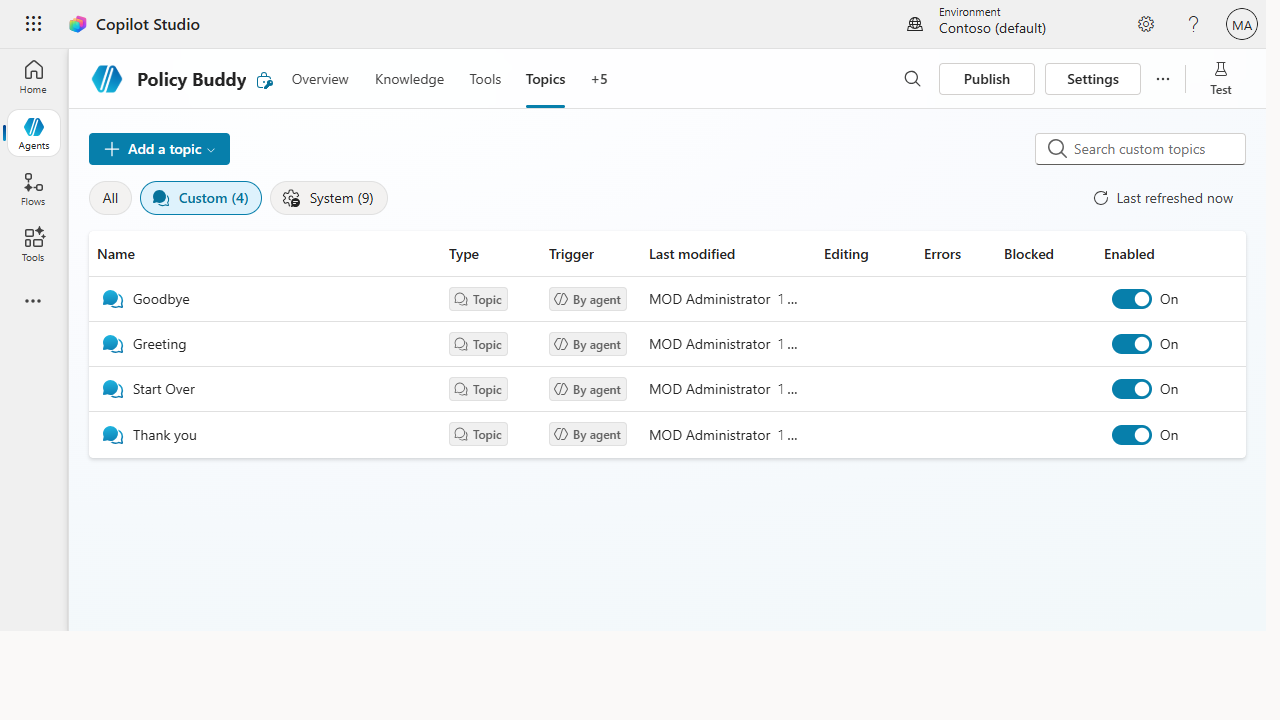Viewport: 1280px width, 720px height.
Task: Sort by the Name column header
Action: tap(116, 254)
